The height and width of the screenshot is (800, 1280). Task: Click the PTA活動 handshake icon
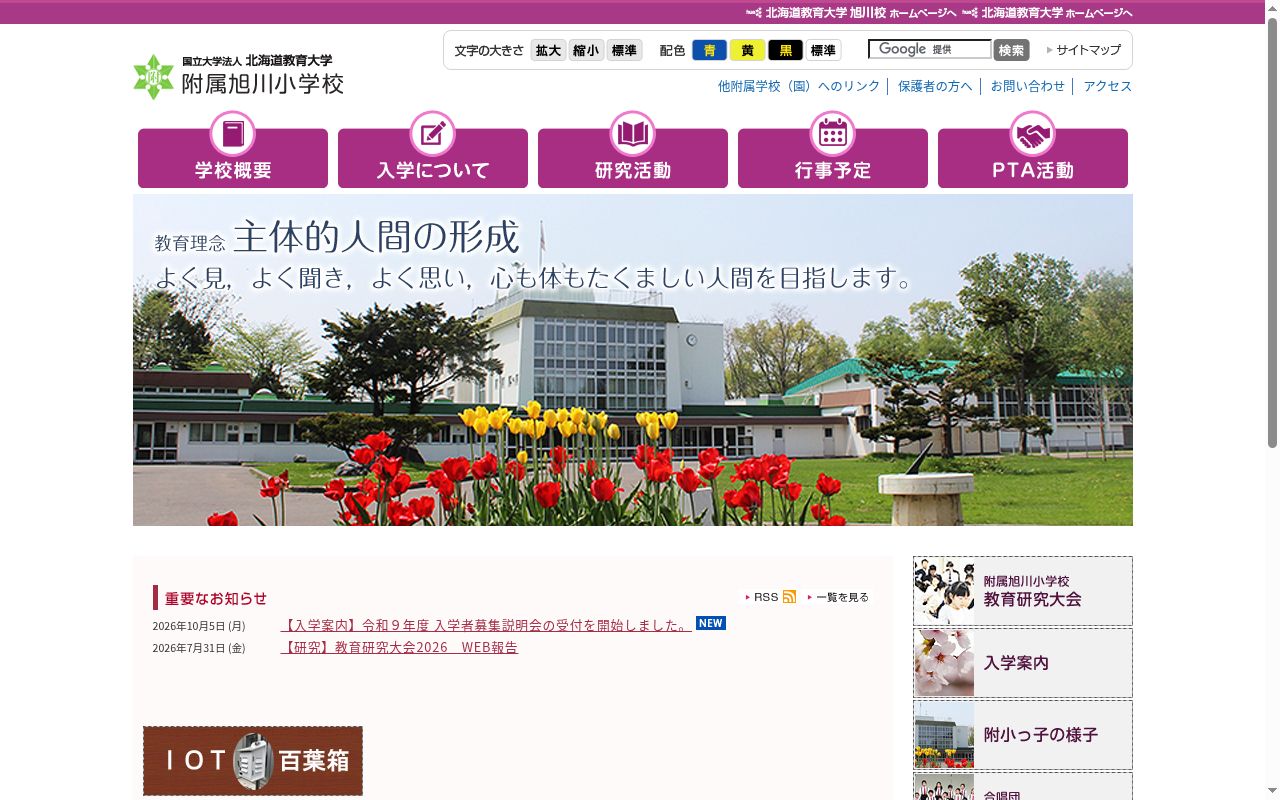1033,133
